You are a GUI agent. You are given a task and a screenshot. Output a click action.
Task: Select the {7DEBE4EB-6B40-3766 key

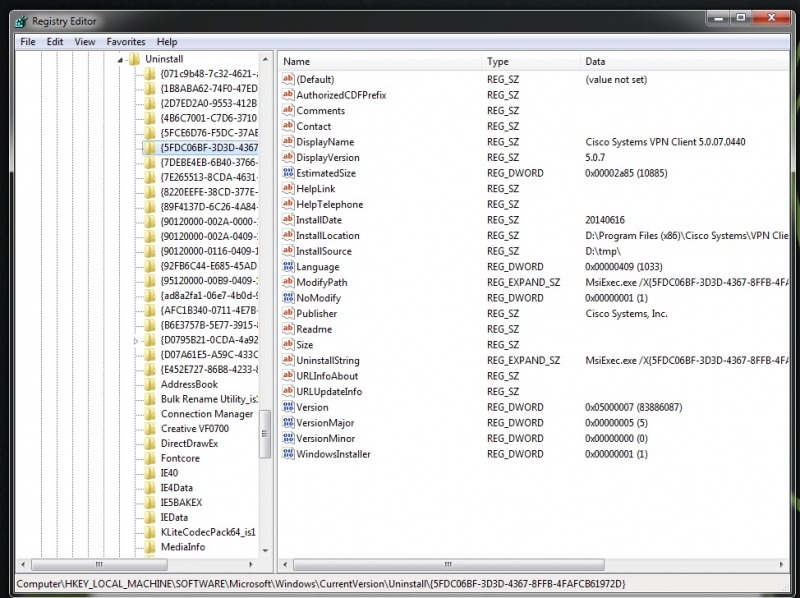point(209,162)
